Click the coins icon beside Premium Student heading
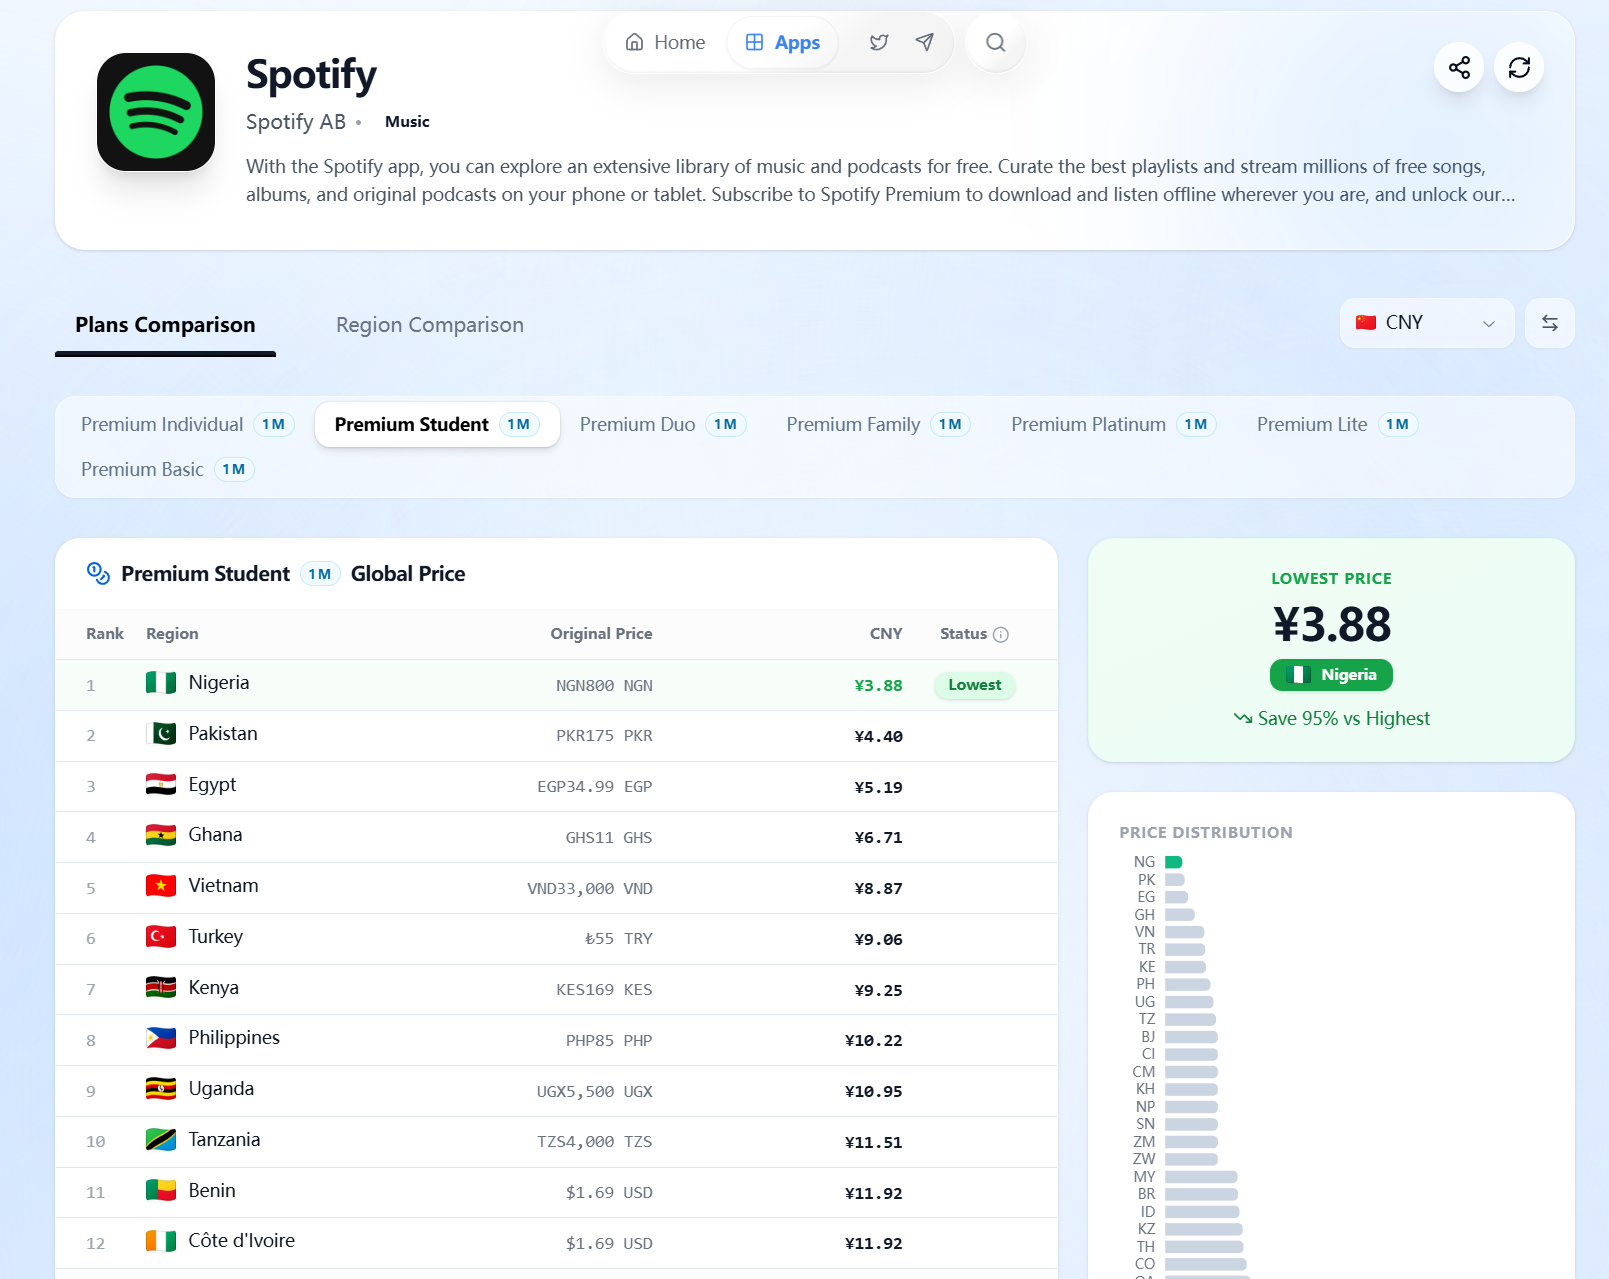 (x=98, y=573)
